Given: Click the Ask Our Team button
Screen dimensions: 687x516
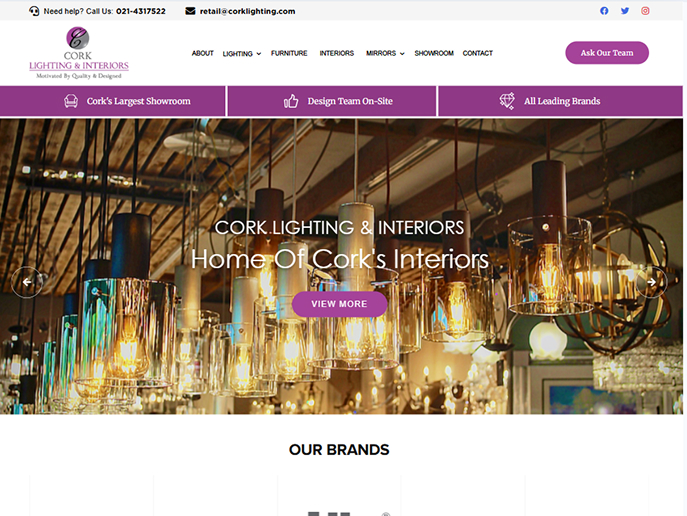Looking at the screenshot, I should pos(607,53).
